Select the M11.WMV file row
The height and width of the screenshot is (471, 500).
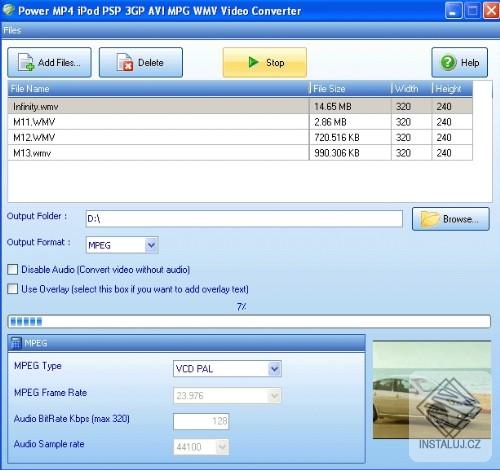240,122
